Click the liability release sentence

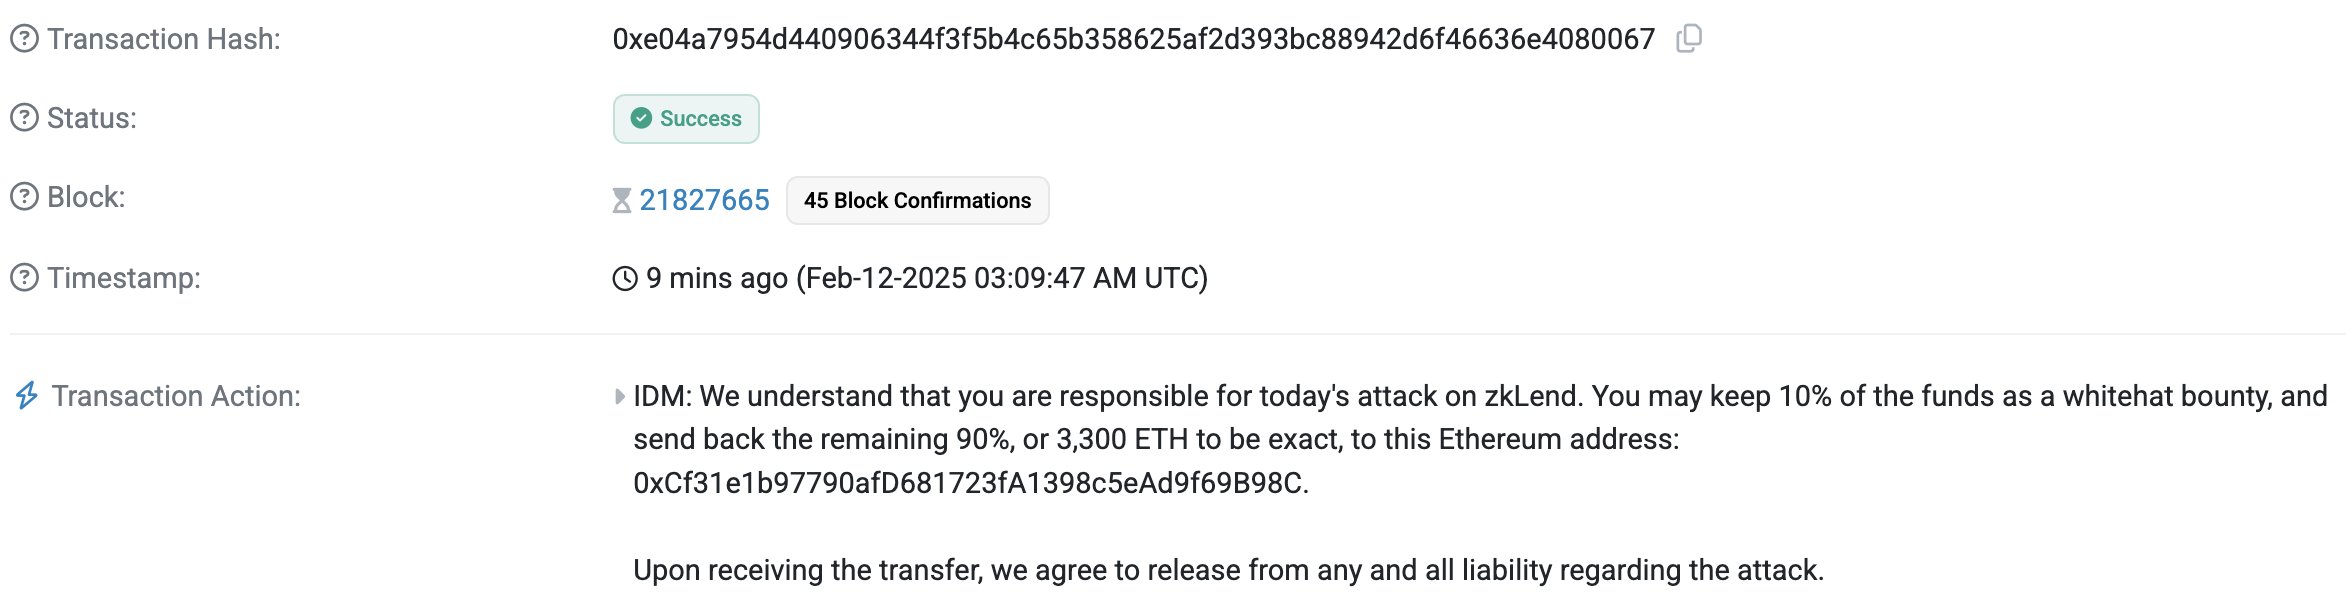[1228, 570]
